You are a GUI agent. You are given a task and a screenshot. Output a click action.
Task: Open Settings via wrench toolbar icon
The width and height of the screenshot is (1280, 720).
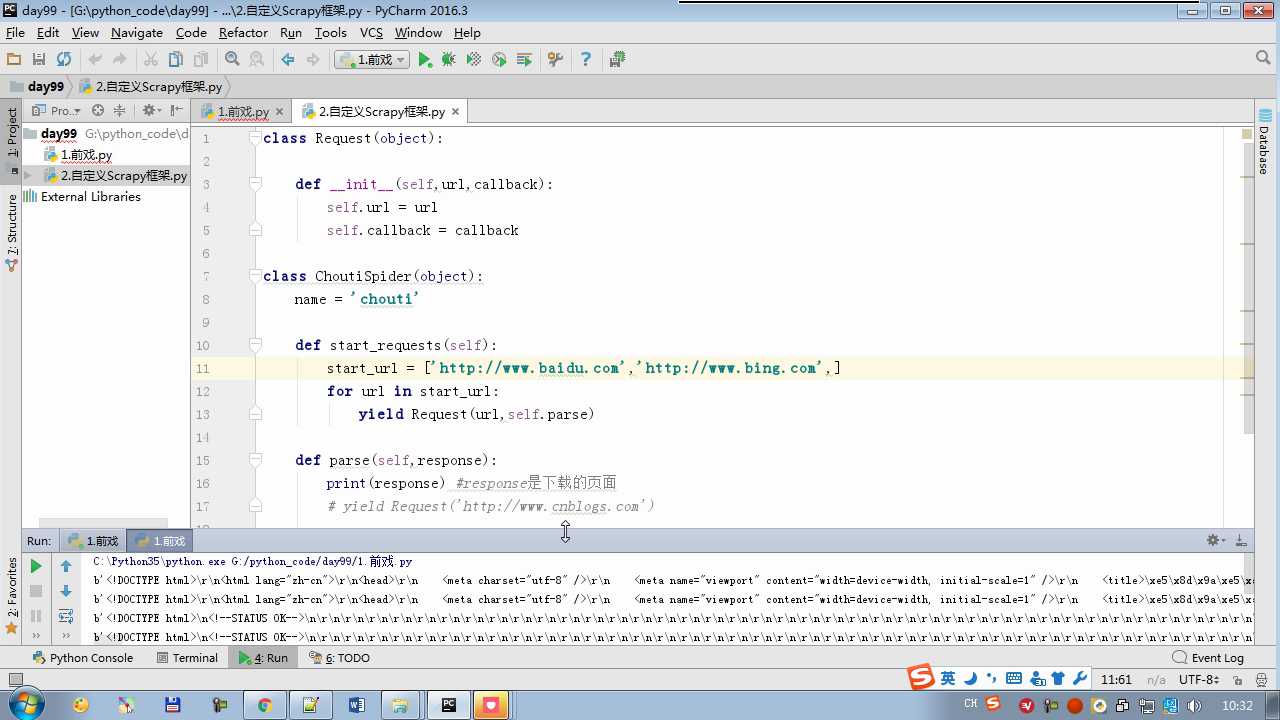[555, 60]
